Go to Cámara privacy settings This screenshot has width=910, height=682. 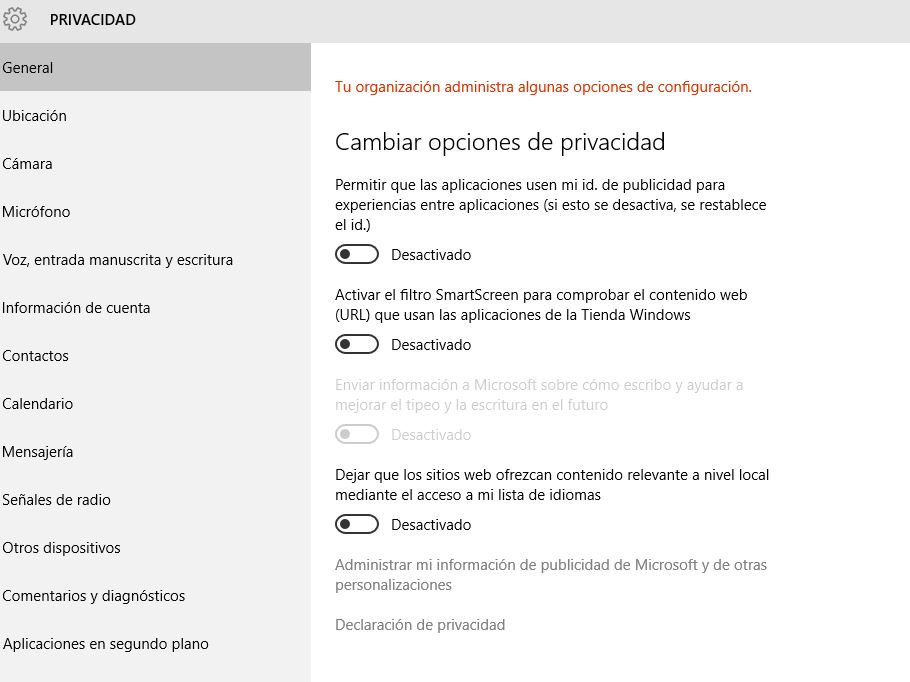pos(28,164)
